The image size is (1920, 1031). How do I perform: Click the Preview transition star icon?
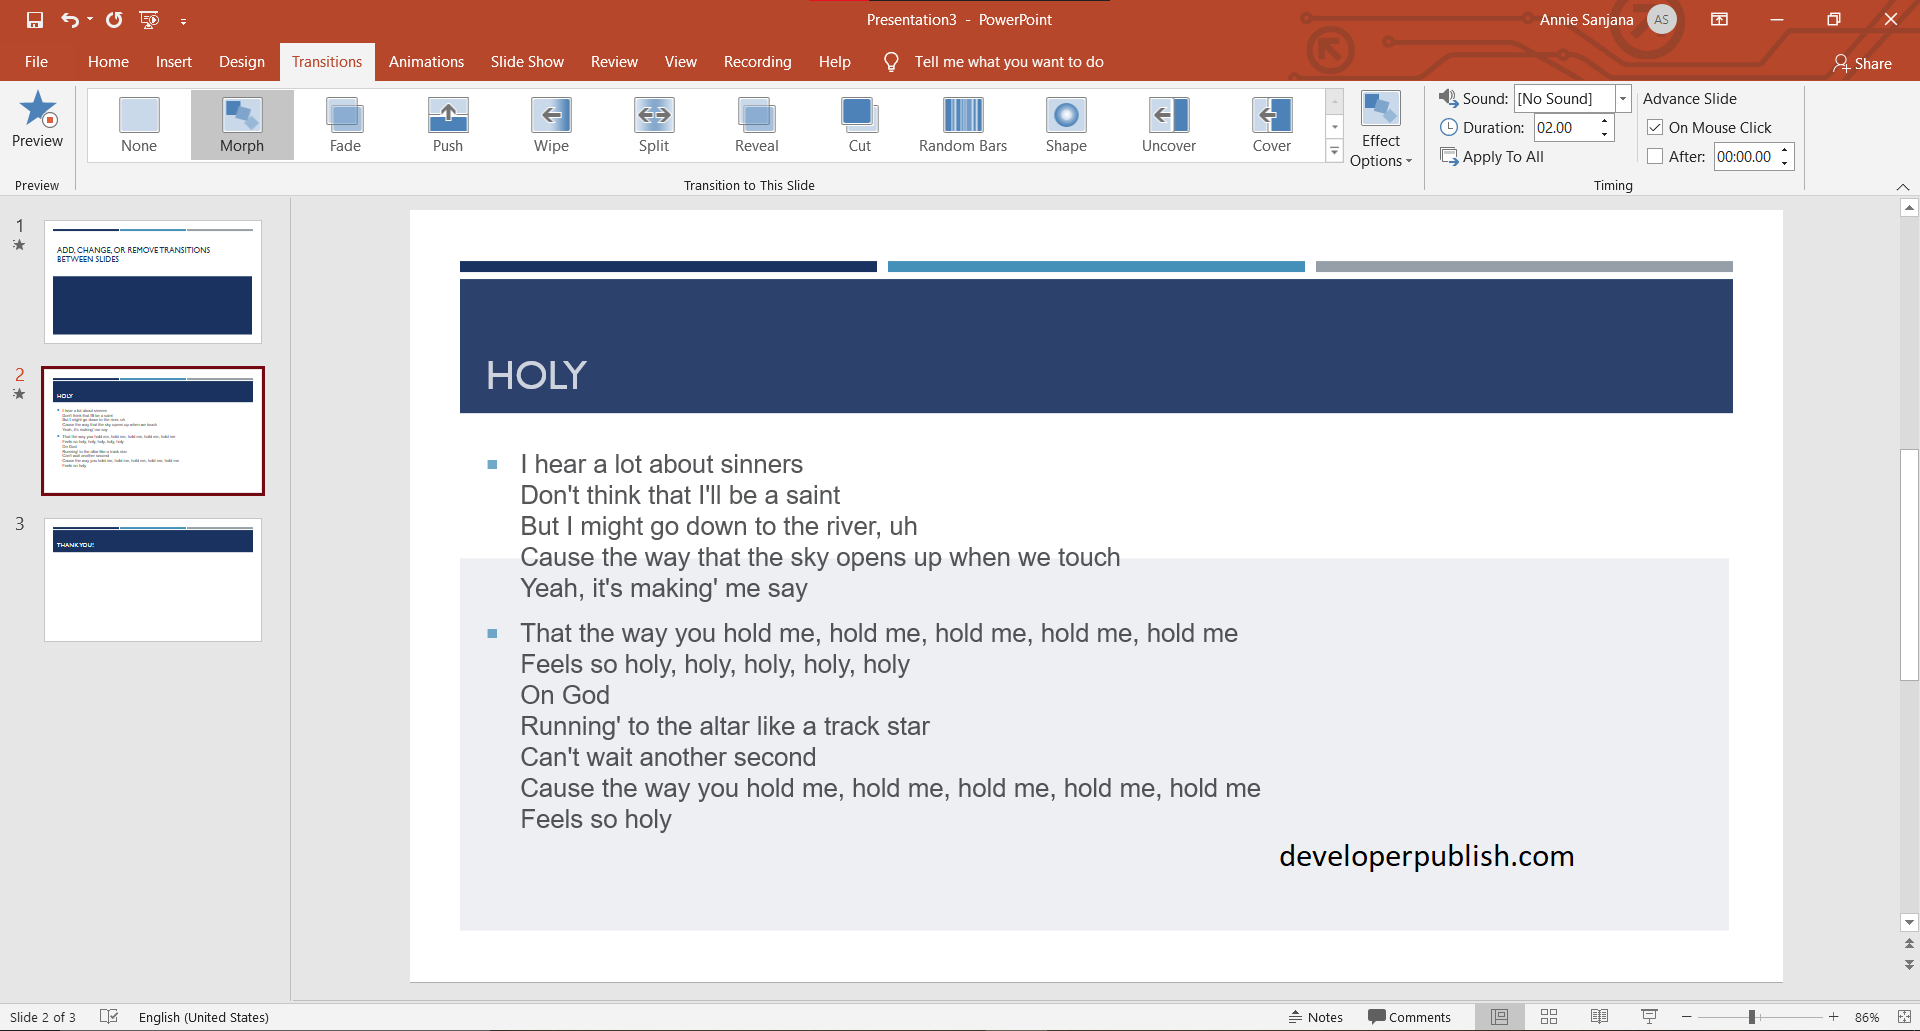[38, 112]
